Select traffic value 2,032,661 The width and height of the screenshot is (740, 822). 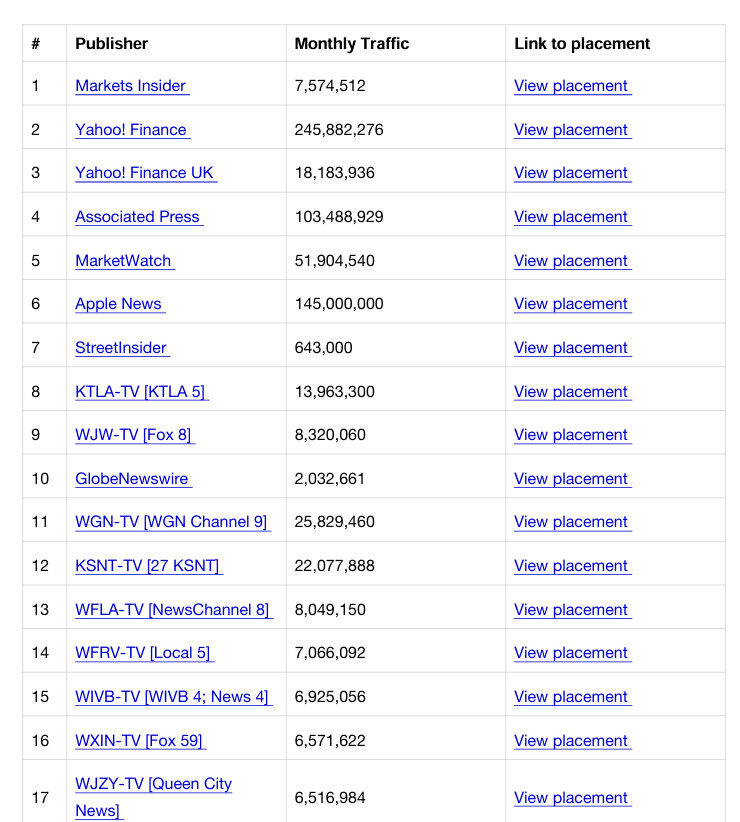330,479
